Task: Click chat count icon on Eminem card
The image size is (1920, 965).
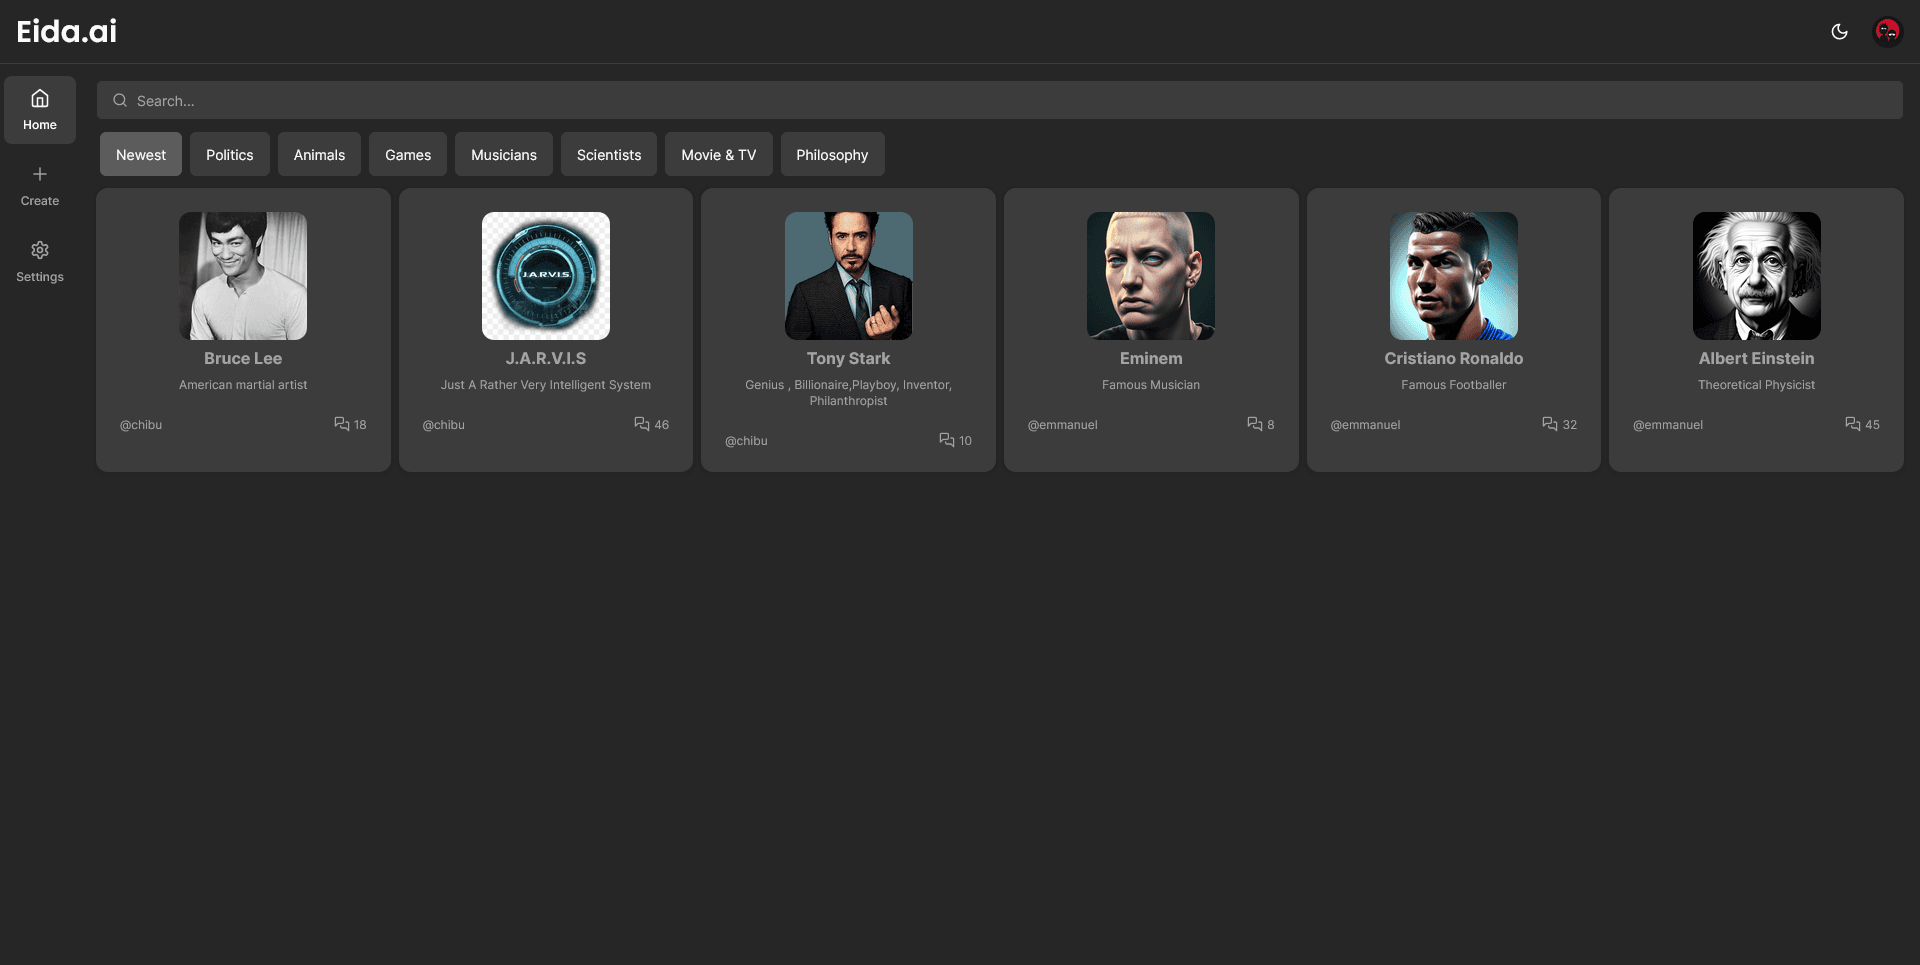Action: coord(1255,424)
